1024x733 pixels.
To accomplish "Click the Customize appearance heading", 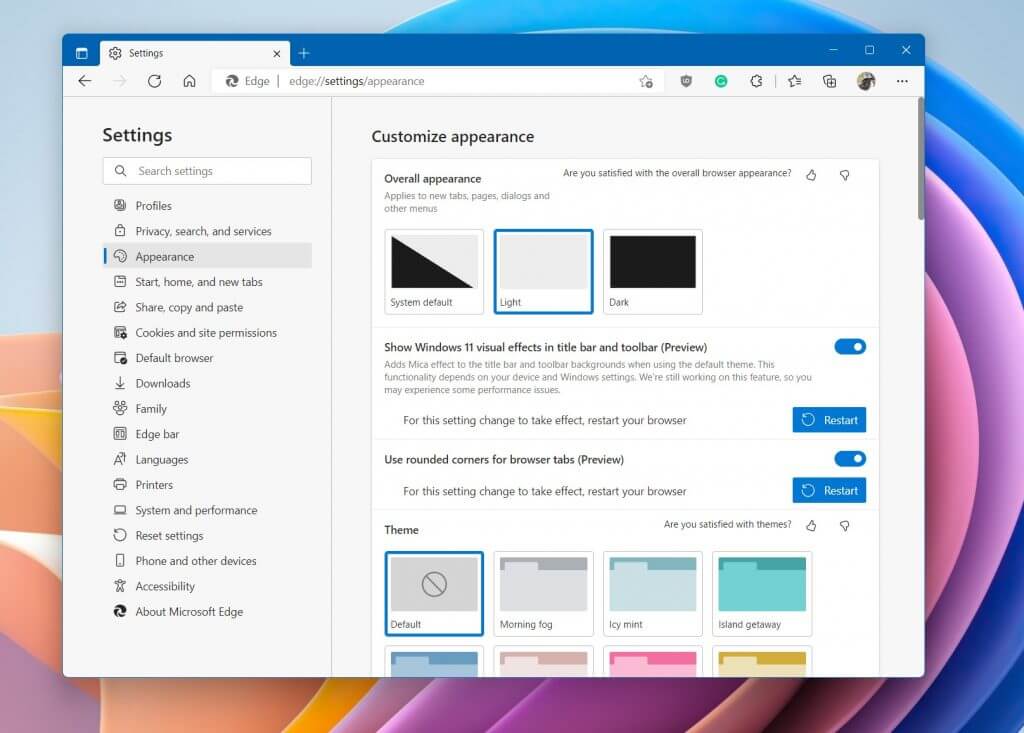I will [453, 137].
